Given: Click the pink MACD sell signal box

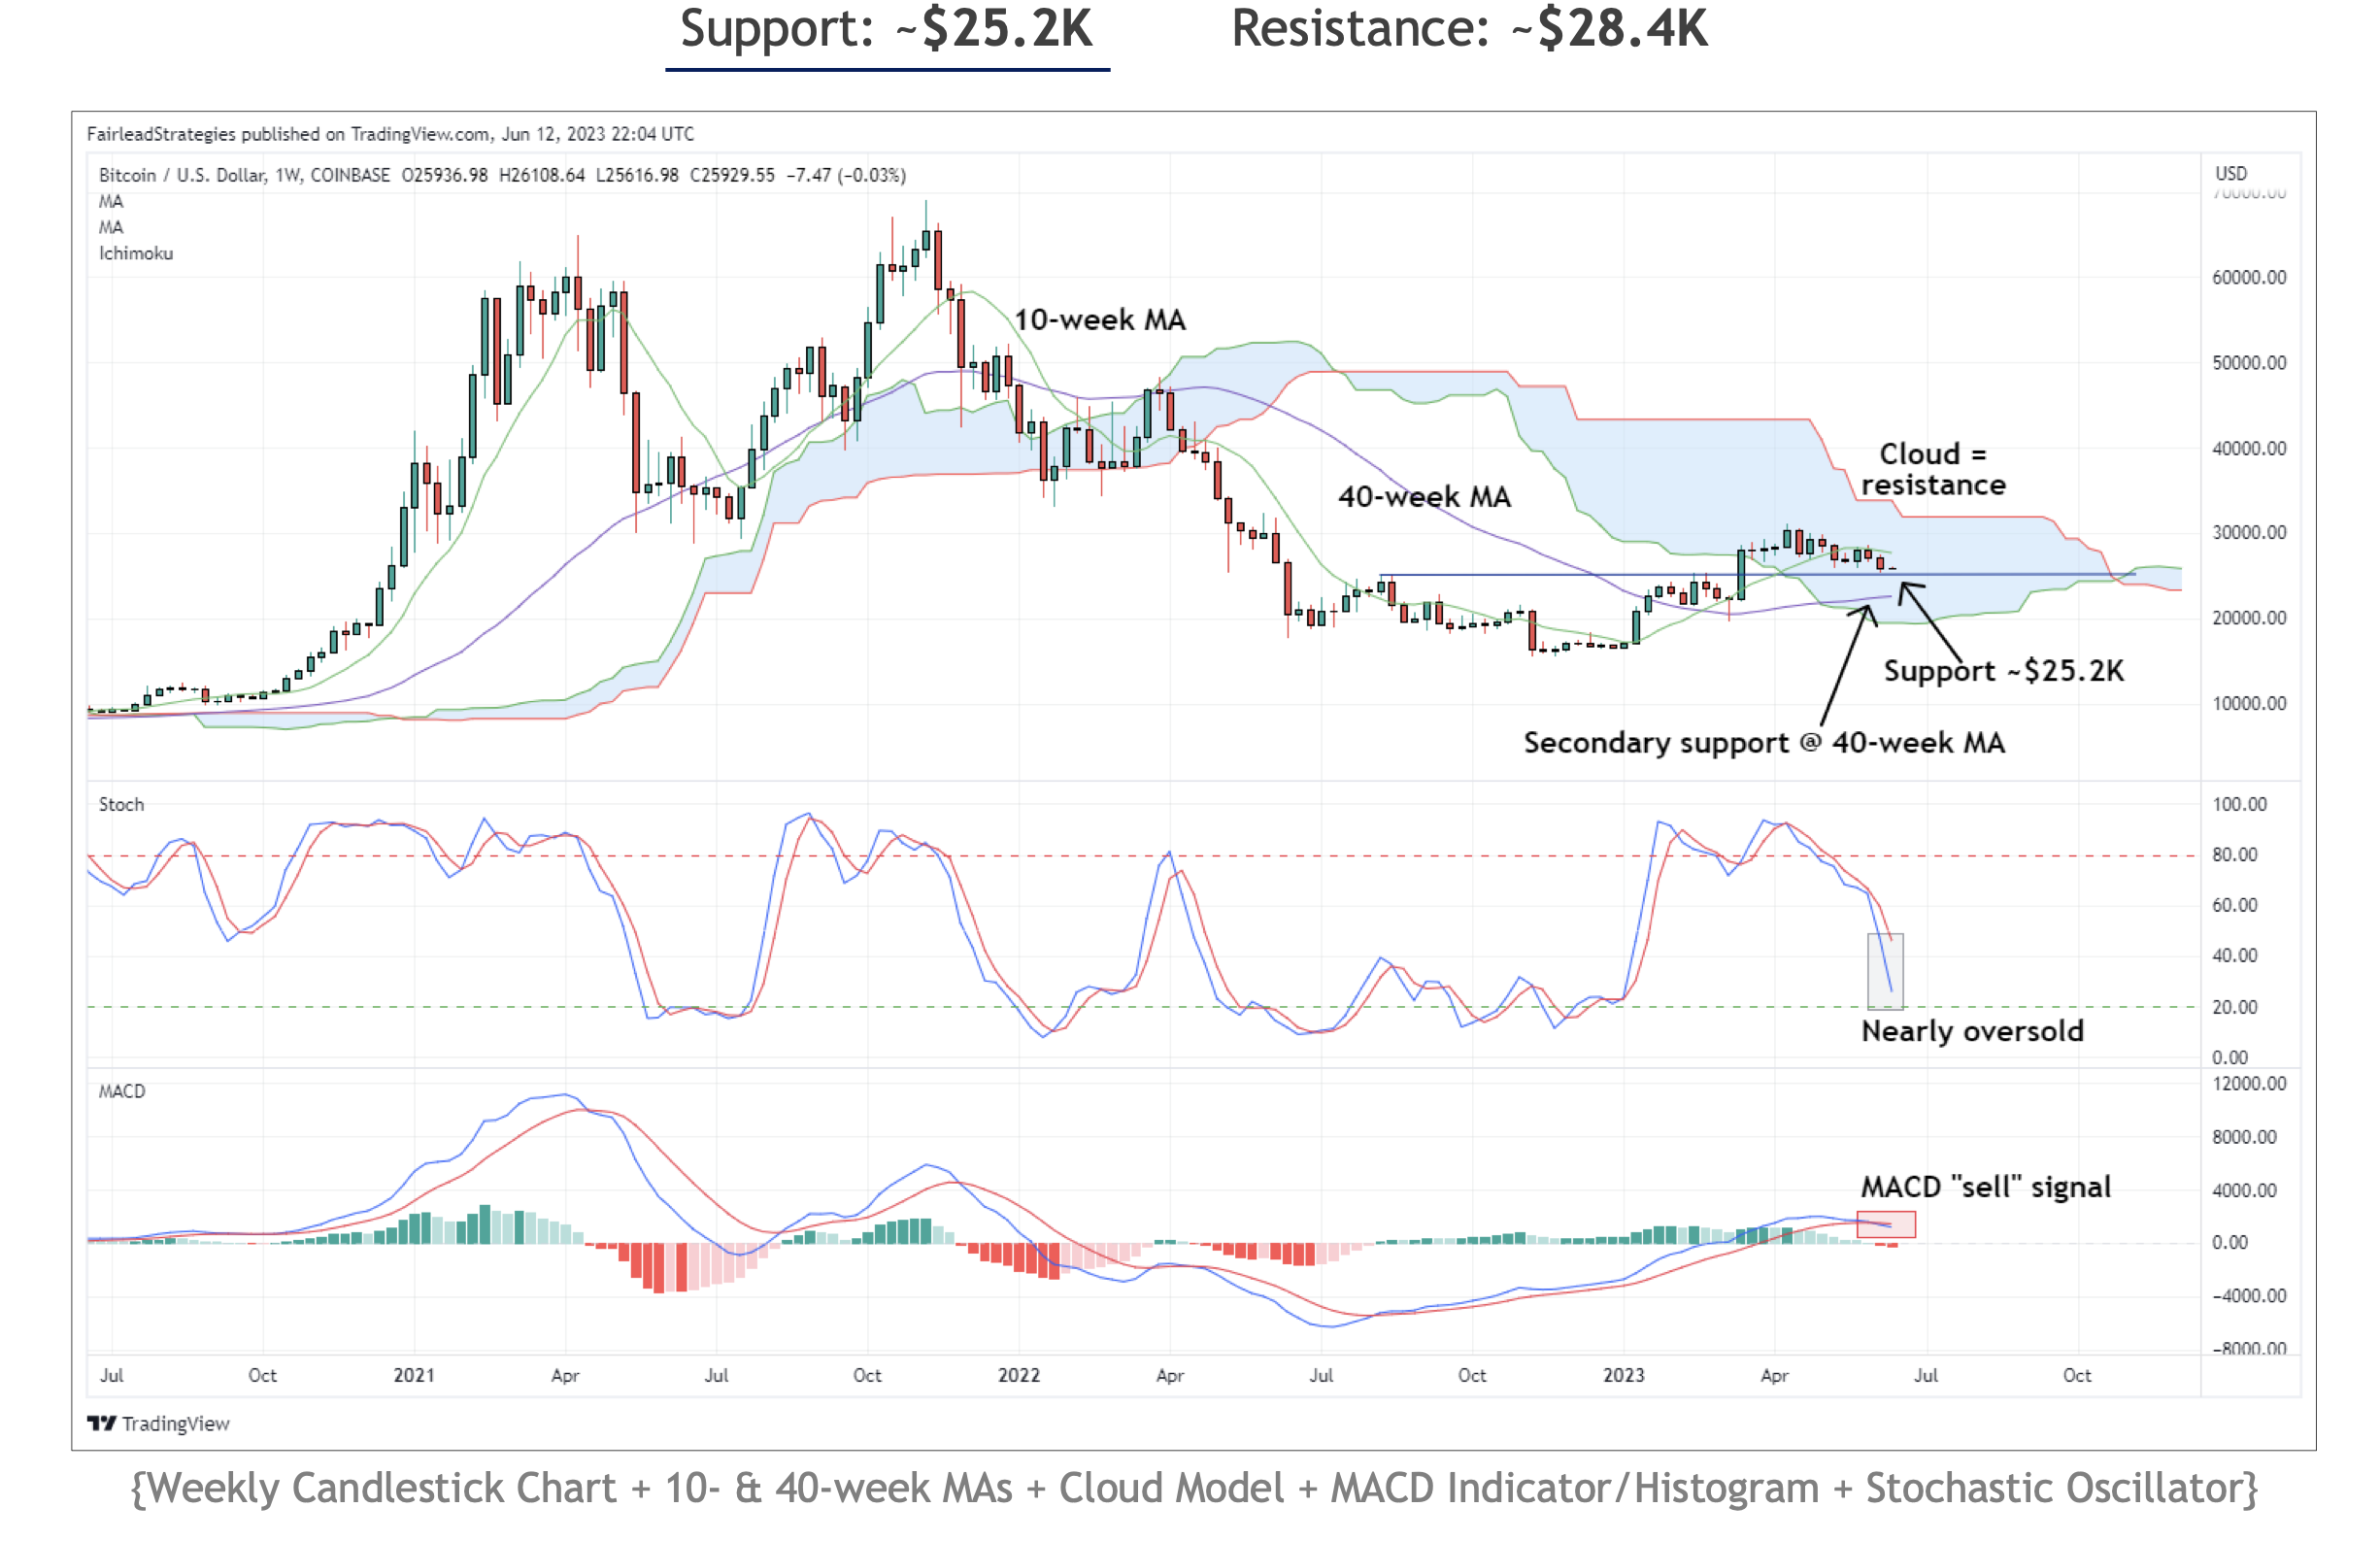Looking at the screenshot, I should point(1885,1224).
